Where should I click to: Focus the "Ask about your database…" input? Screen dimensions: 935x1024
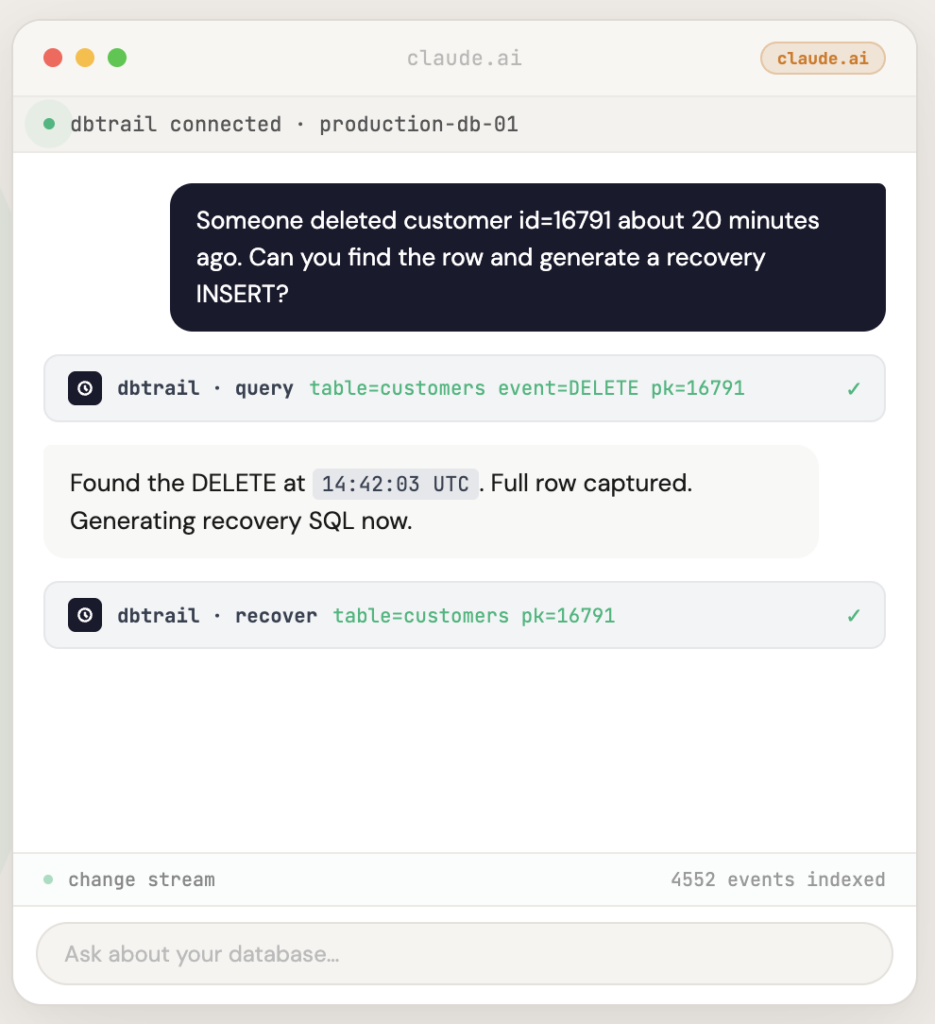[x=464, y=954]
